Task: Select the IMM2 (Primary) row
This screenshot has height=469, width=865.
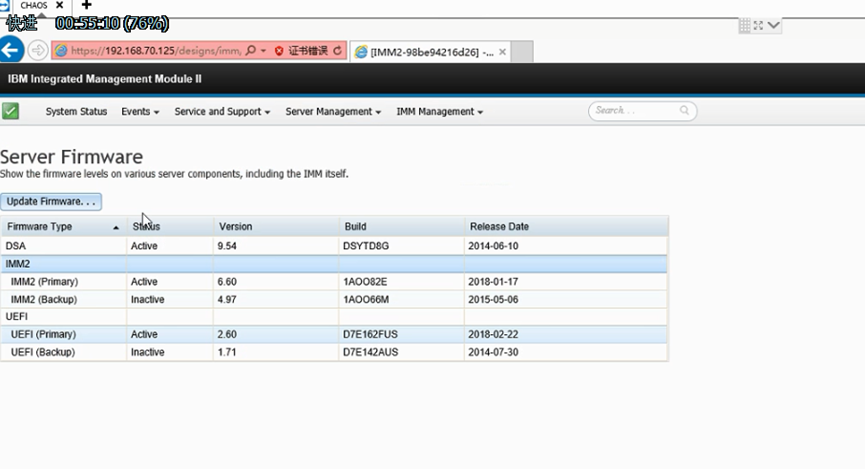Action: pos(334,281)
